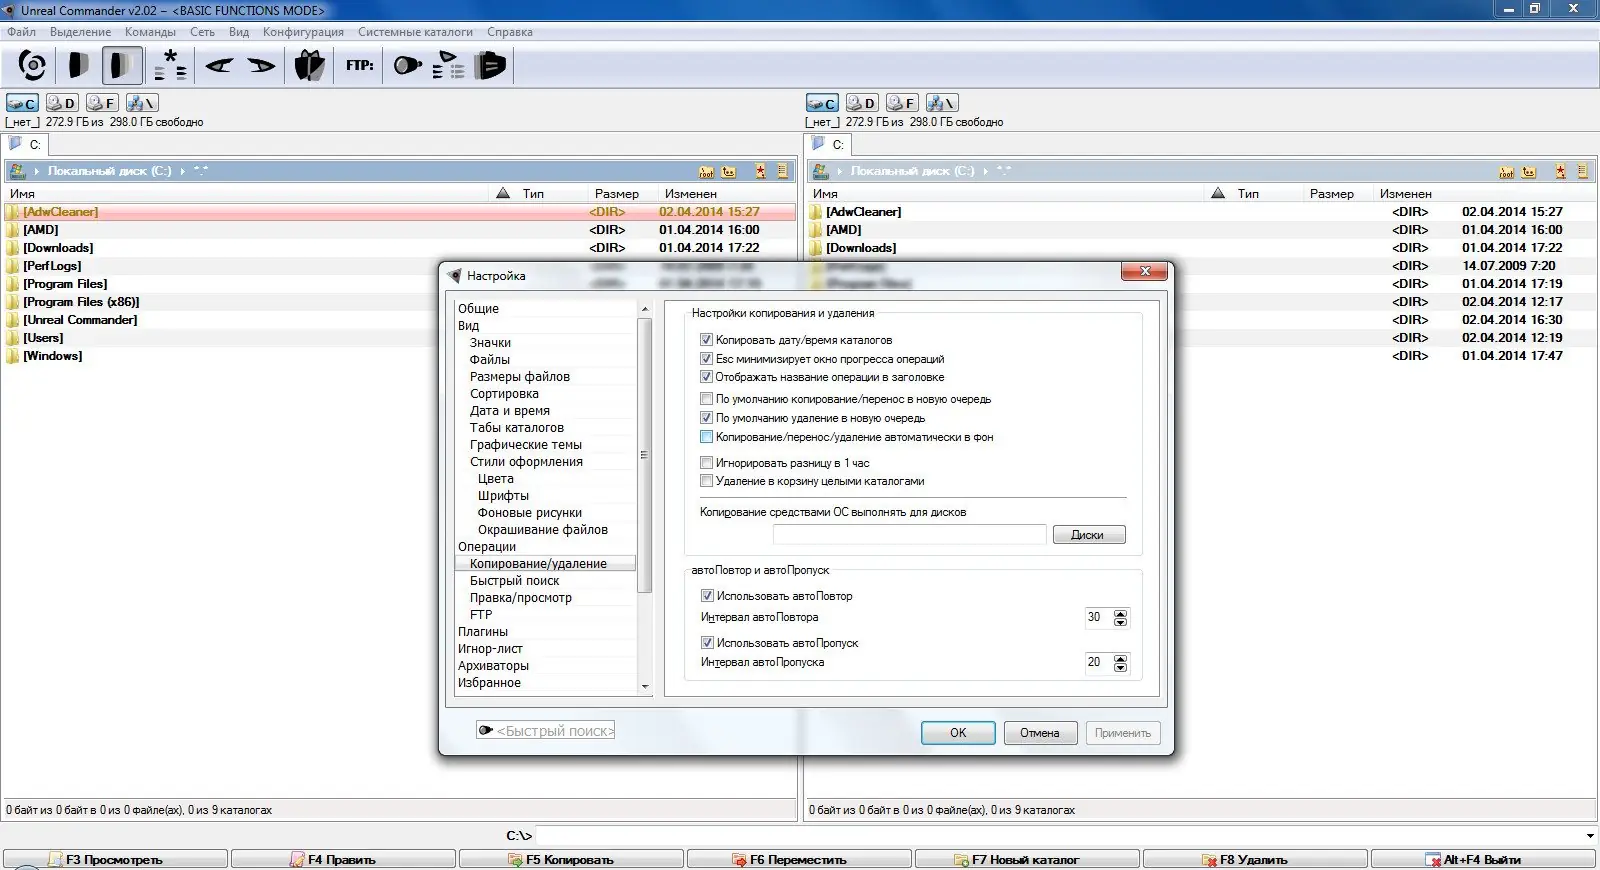Click sort arrow in left panel header
Image resolution: width=1600 pixels, height=870 pixels.
coord(503,193)
